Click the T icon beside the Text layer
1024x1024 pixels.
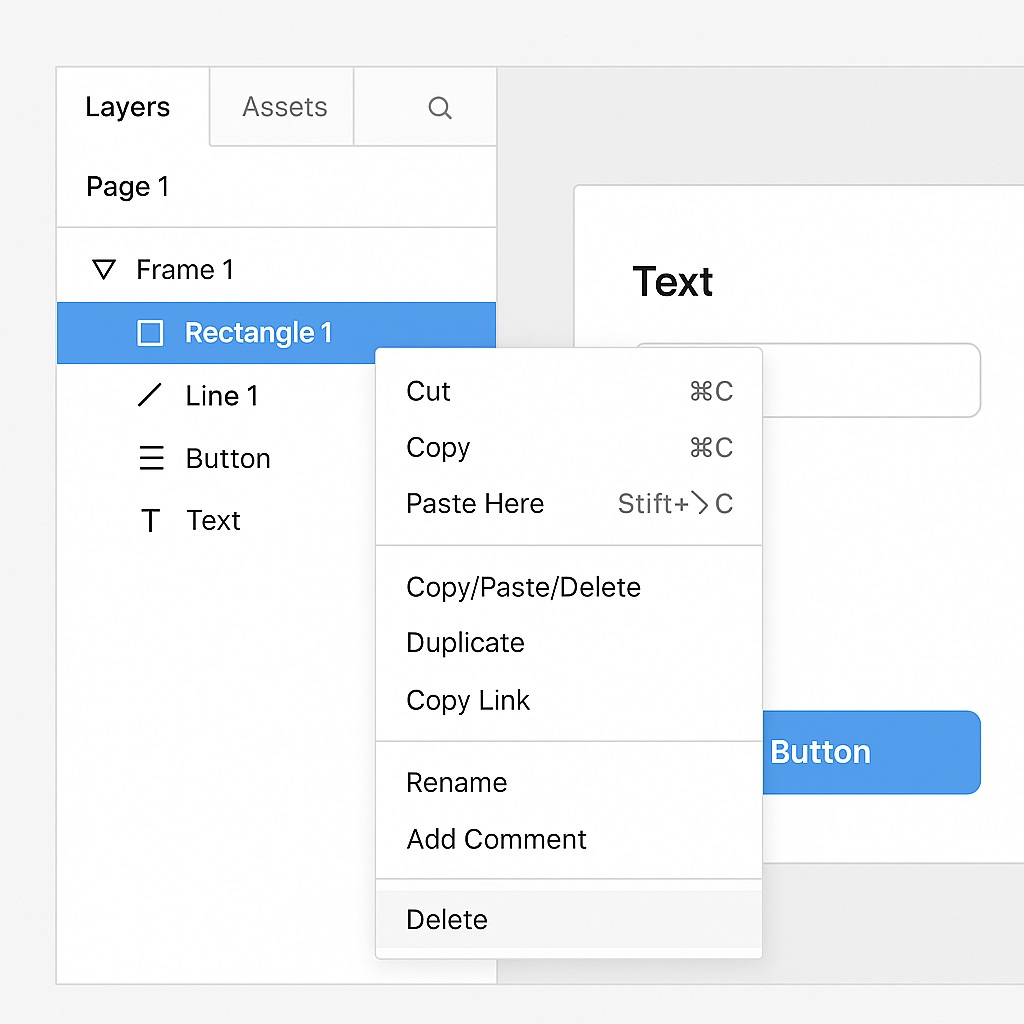point(150,520)
